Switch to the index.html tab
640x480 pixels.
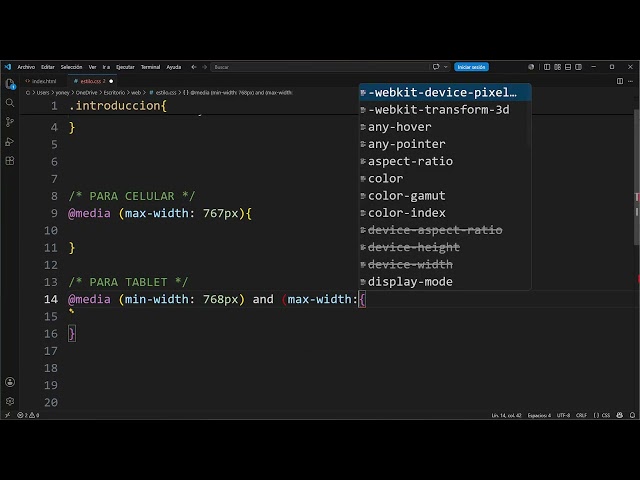click(x=44, y=81)
